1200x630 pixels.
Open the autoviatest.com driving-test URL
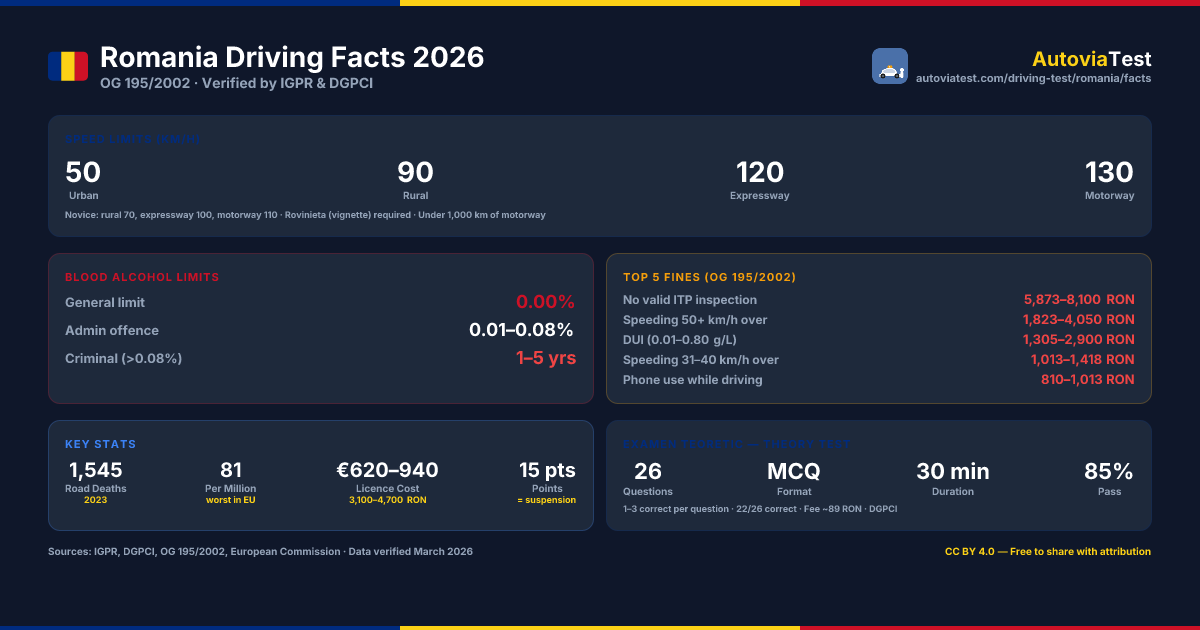tap(1034, 78)
